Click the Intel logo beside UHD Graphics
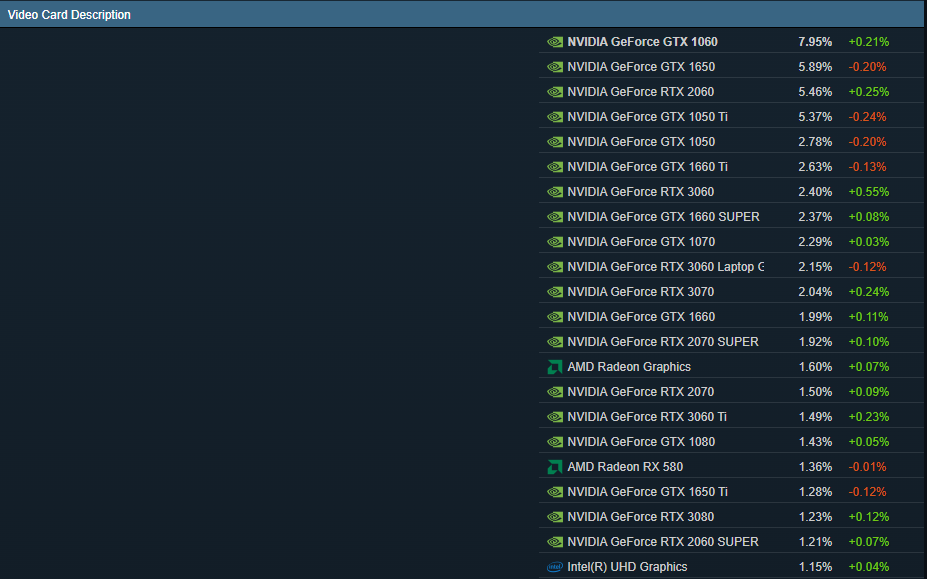 pyautogui.click(x=555, y=567)
